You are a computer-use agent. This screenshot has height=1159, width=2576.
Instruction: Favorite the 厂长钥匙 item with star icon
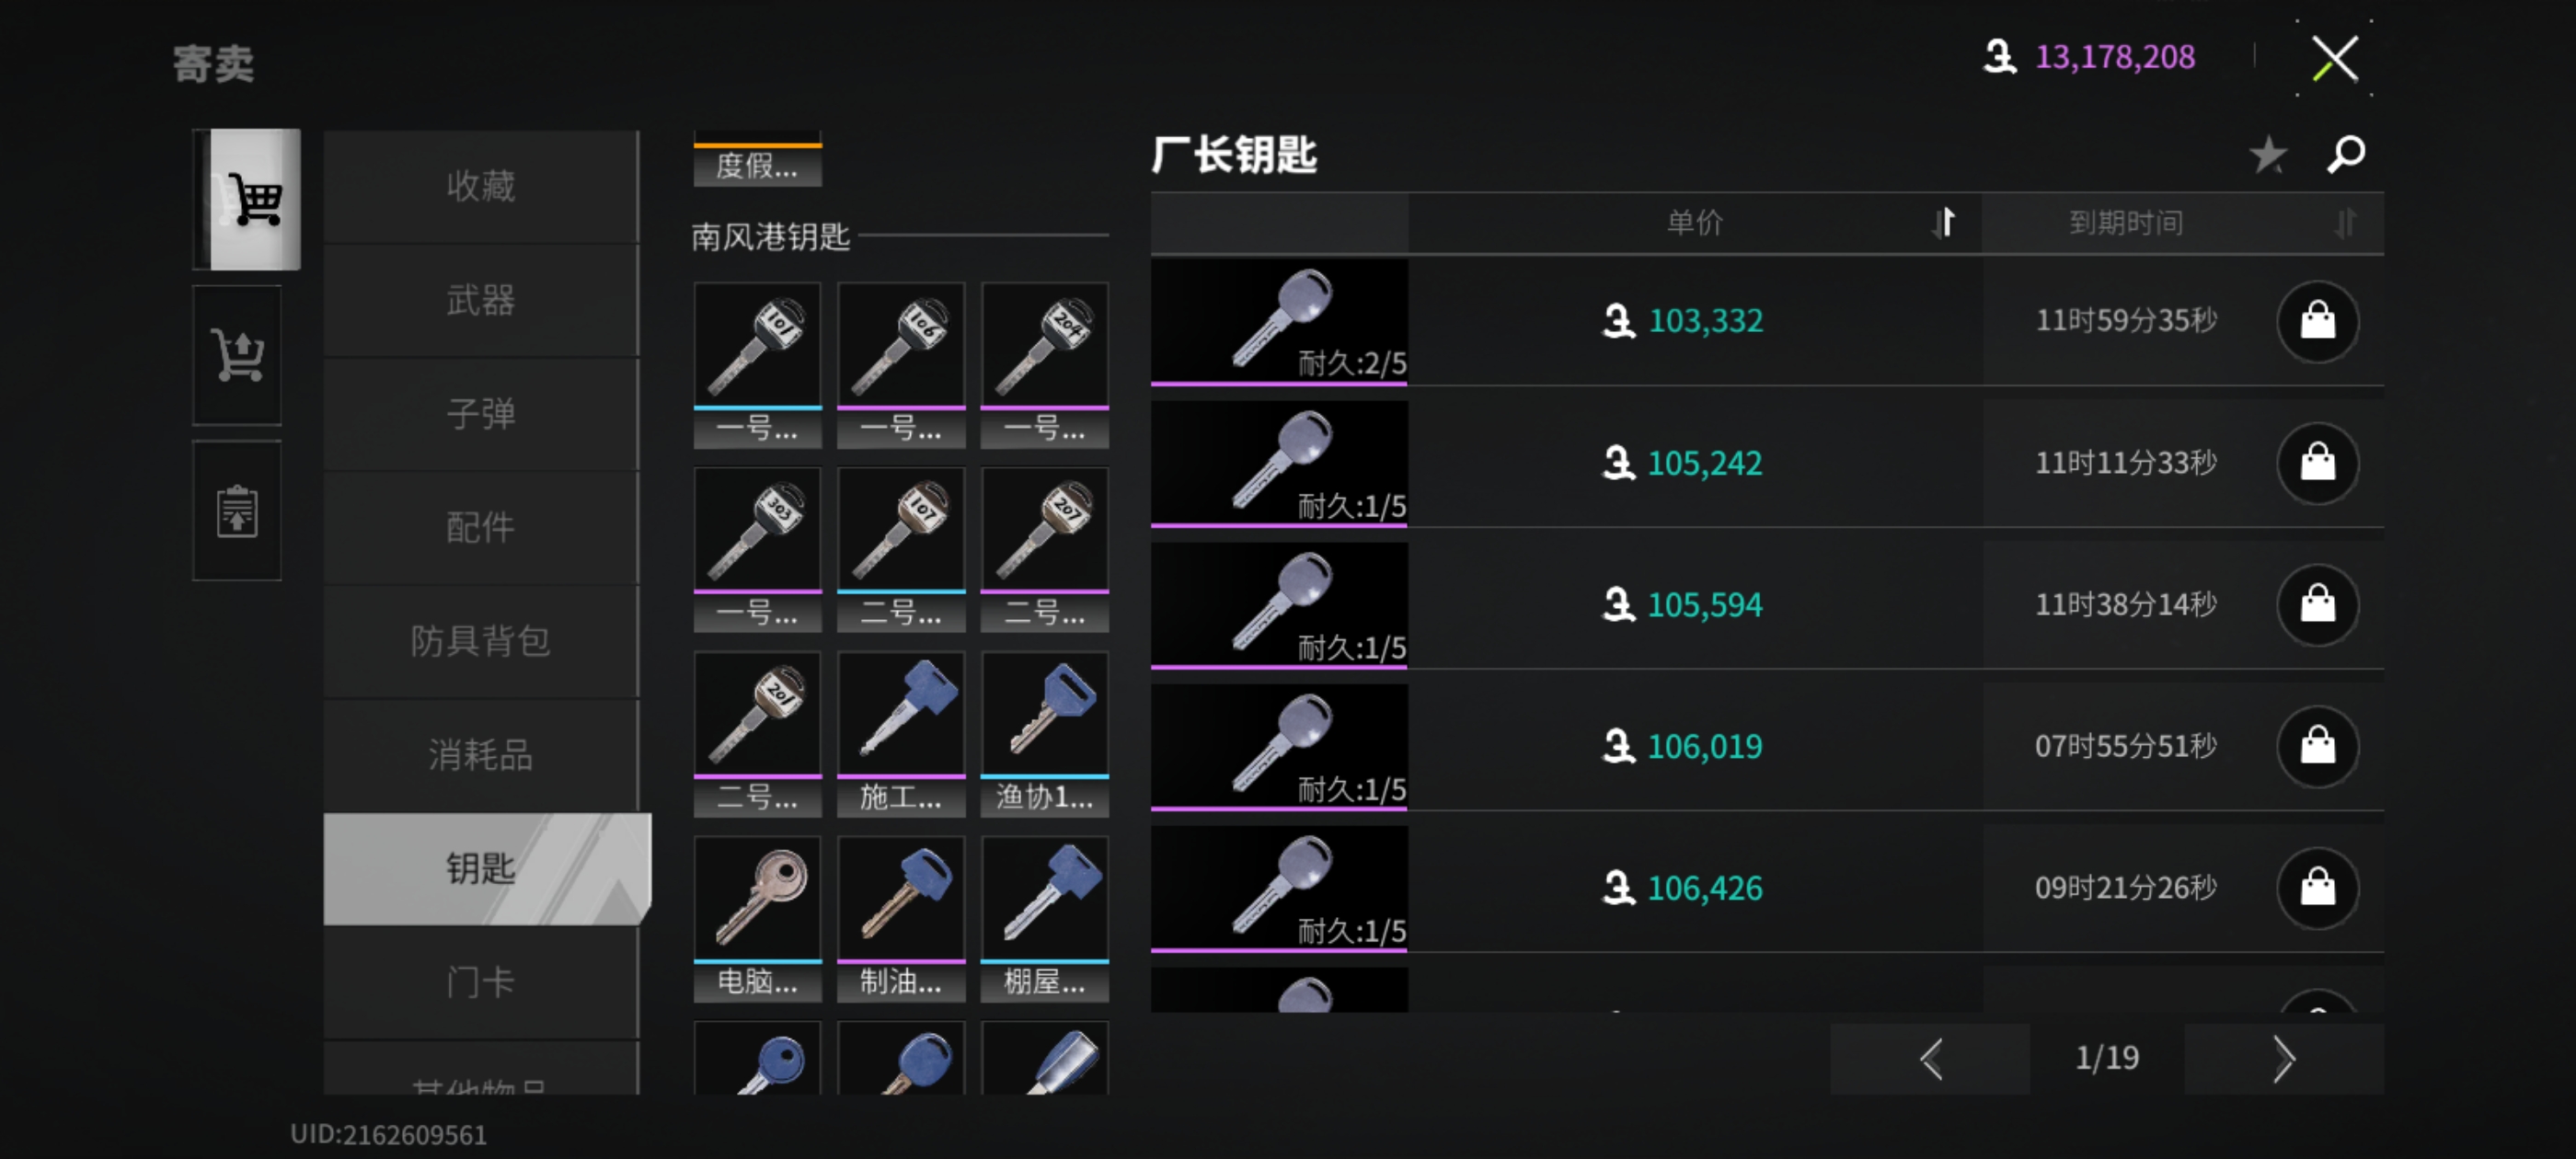click(x=2267, y=155)
